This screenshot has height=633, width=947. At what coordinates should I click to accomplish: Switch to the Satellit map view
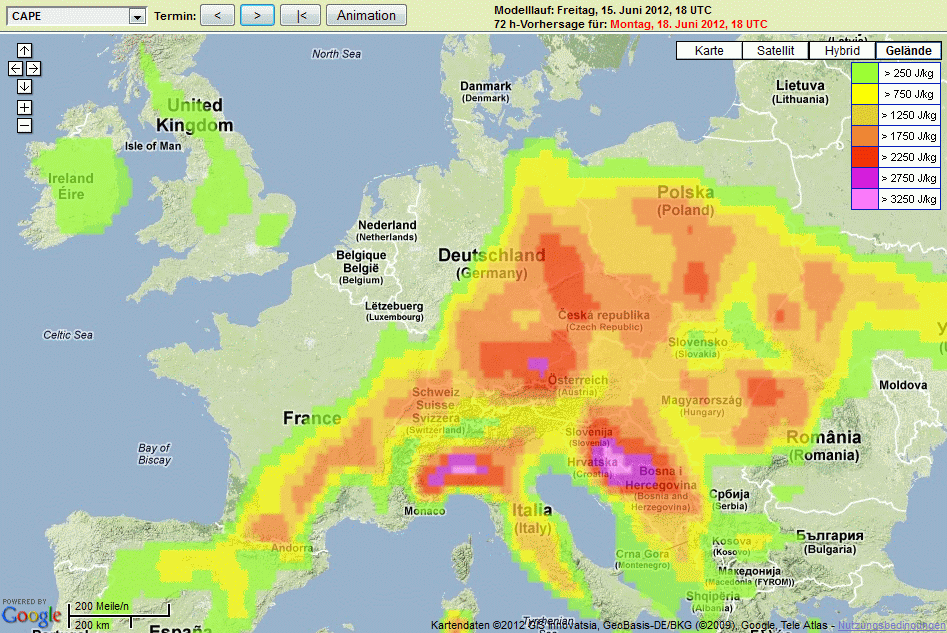(x=775, y=51)
